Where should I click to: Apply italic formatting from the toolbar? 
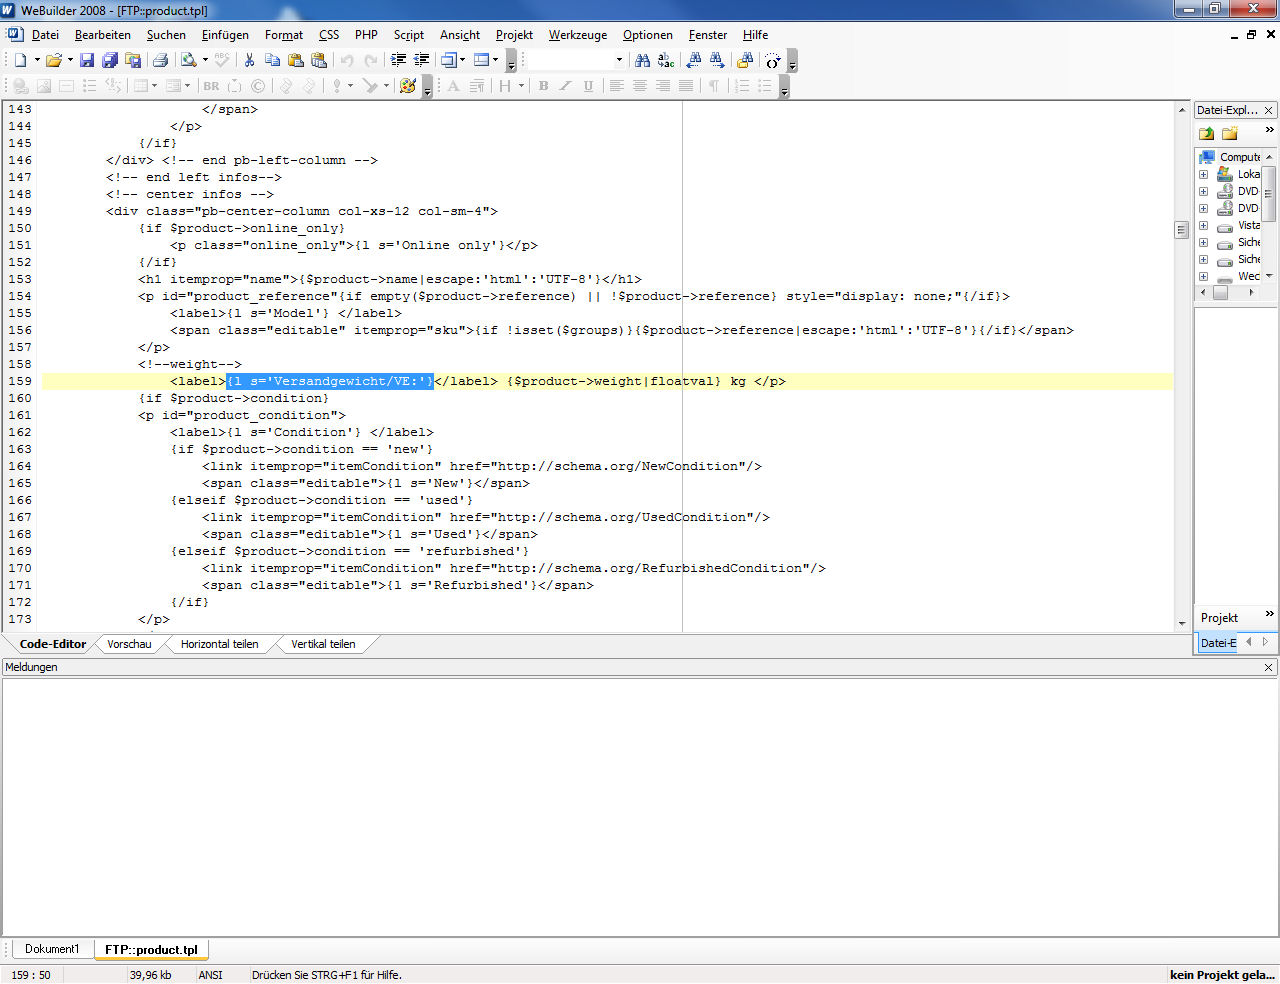565,86
